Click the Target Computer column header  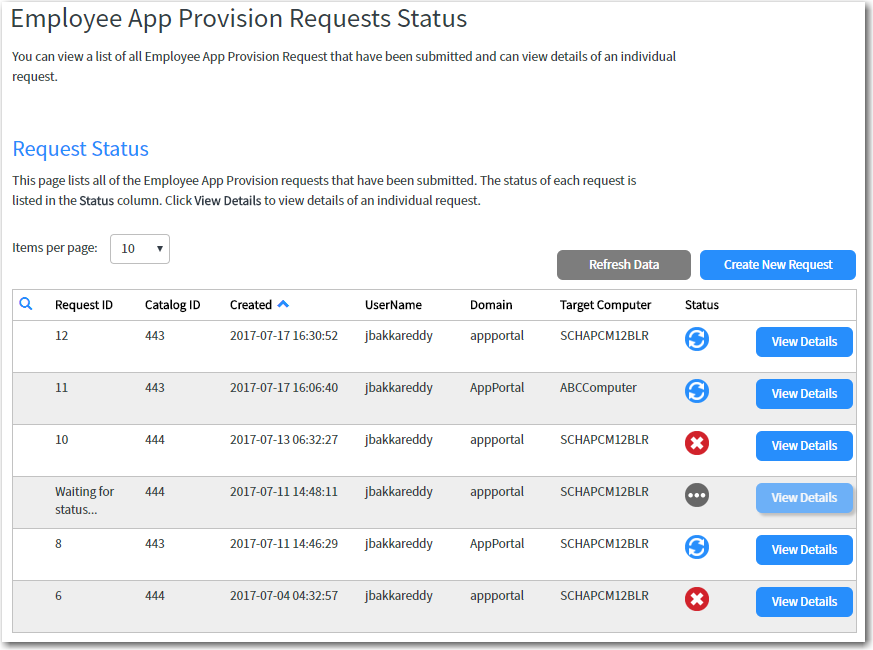[603, 304]
